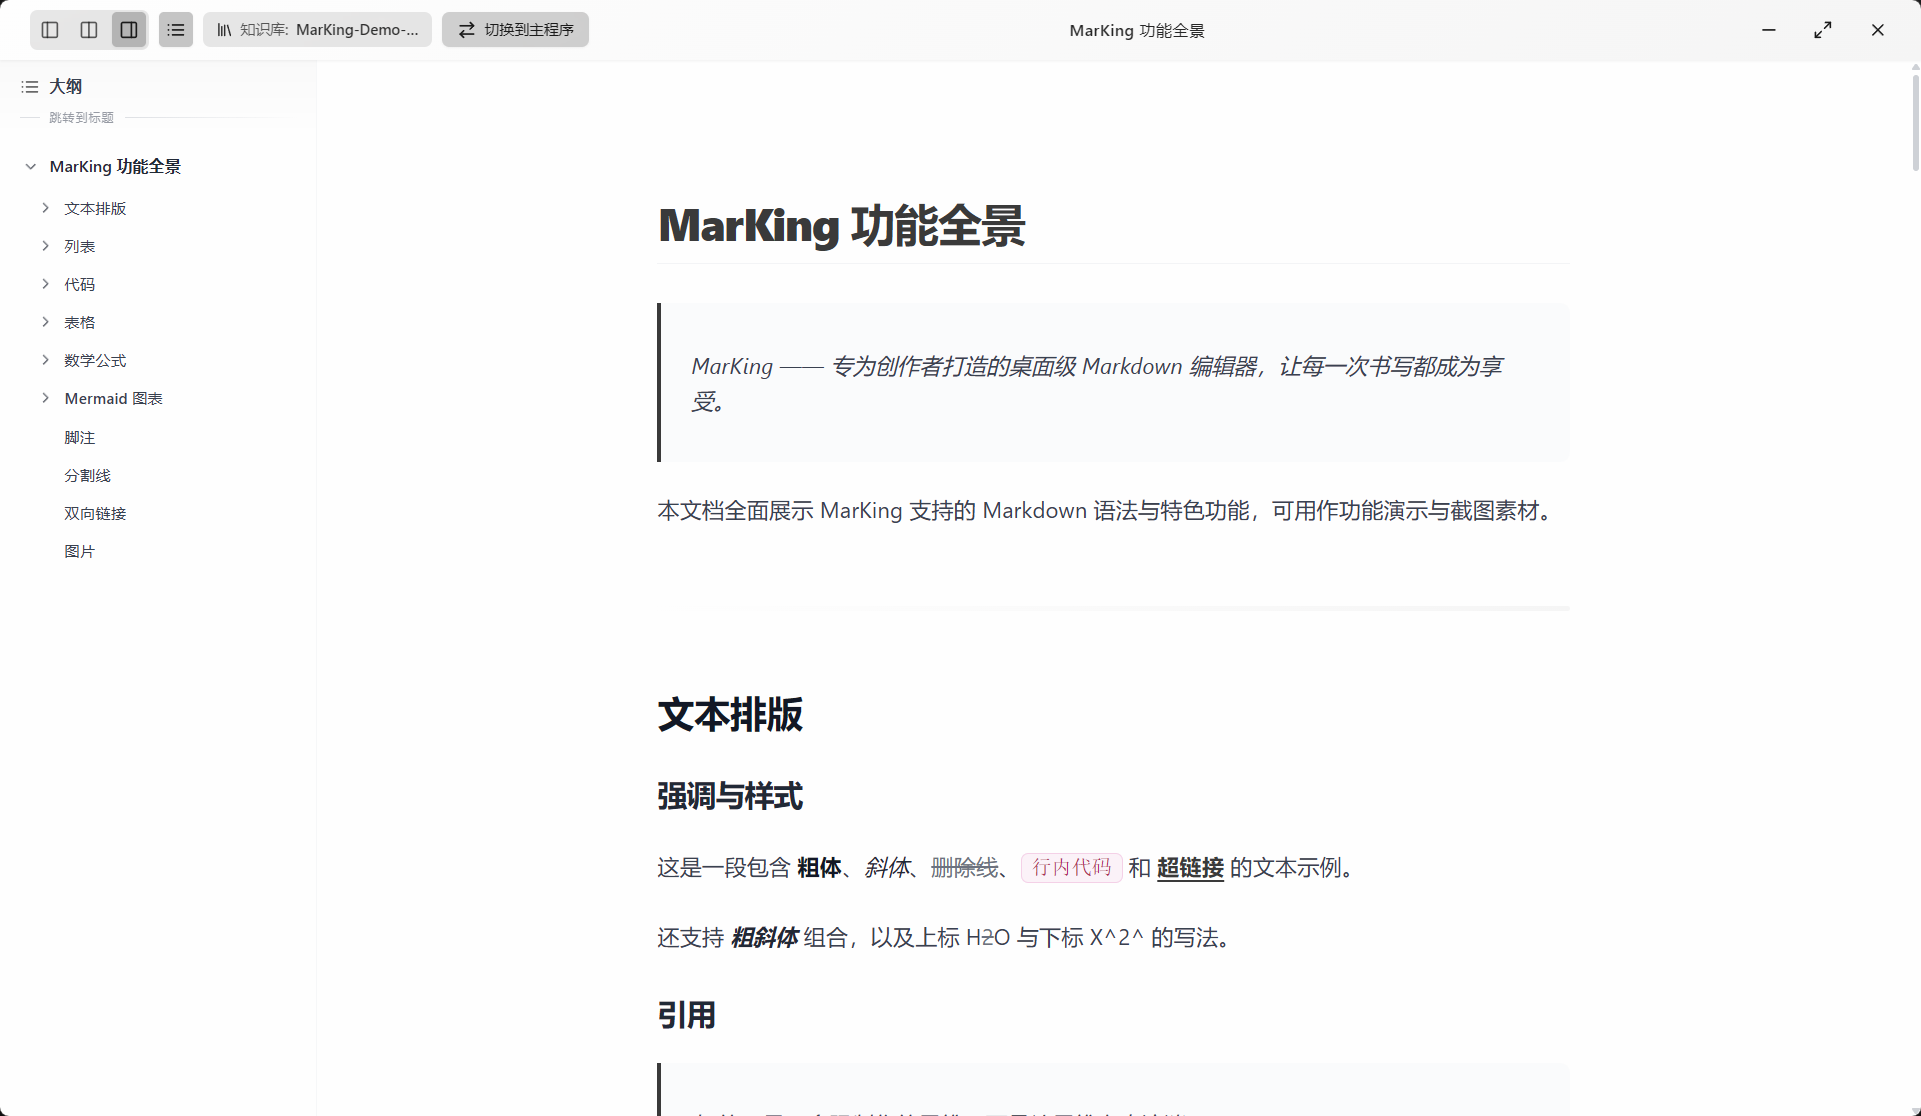Click the 大纲 panel list icon

tap(30, 87)
